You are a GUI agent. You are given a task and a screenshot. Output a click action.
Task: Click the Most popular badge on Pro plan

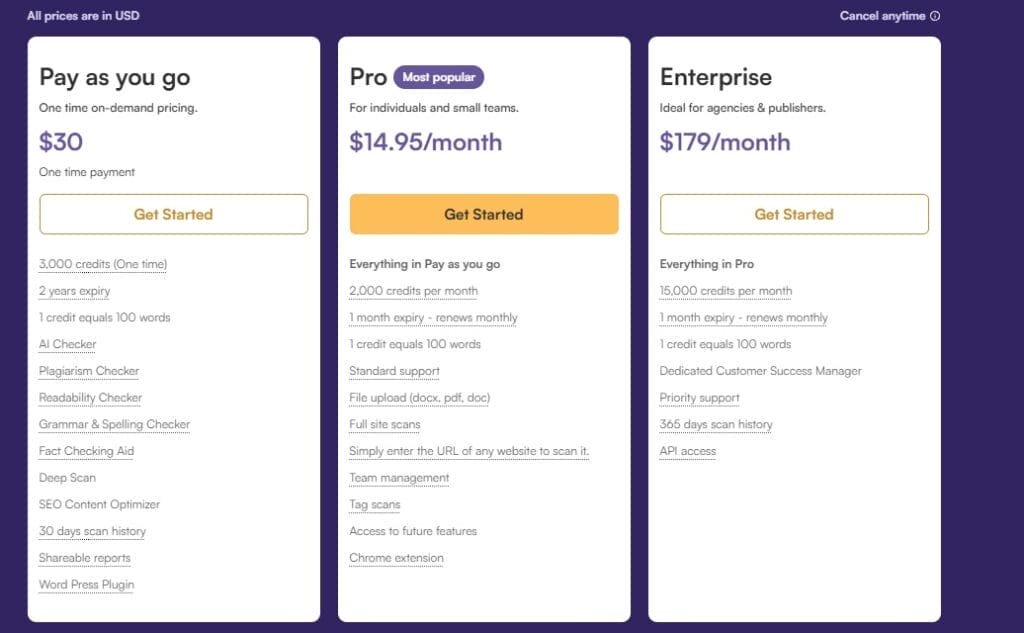click(x=439, y=77)
